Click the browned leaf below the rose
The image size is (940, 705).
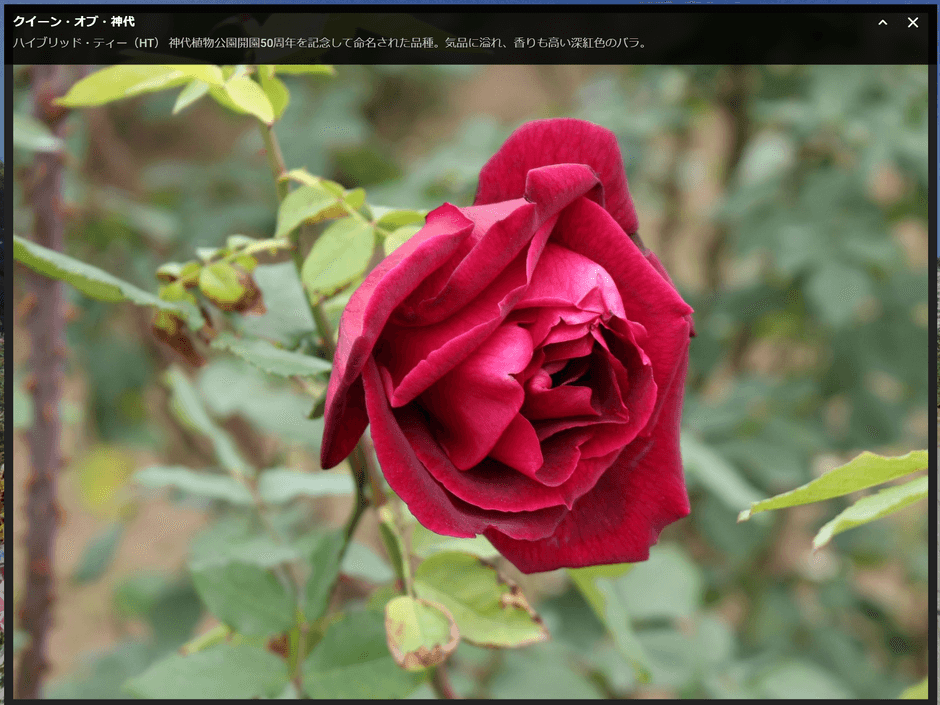[x=420, y=632]
